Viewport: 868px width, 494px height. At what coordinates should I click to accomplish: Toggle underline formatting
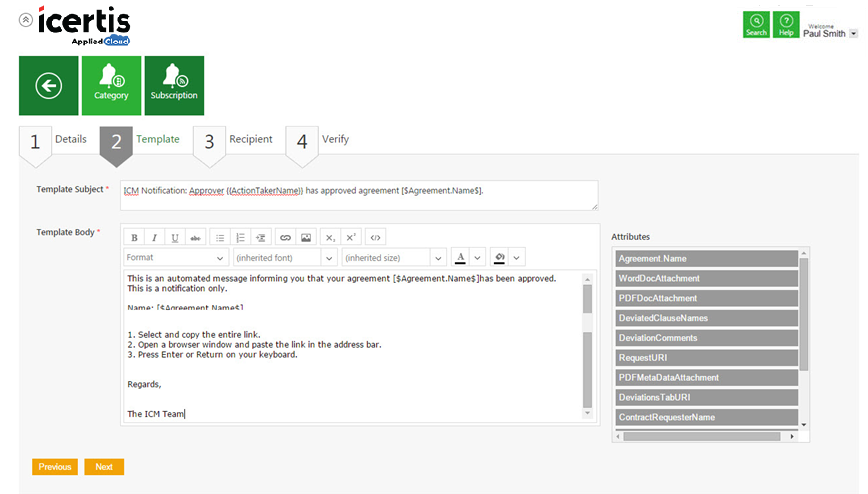tap(175, 237)
